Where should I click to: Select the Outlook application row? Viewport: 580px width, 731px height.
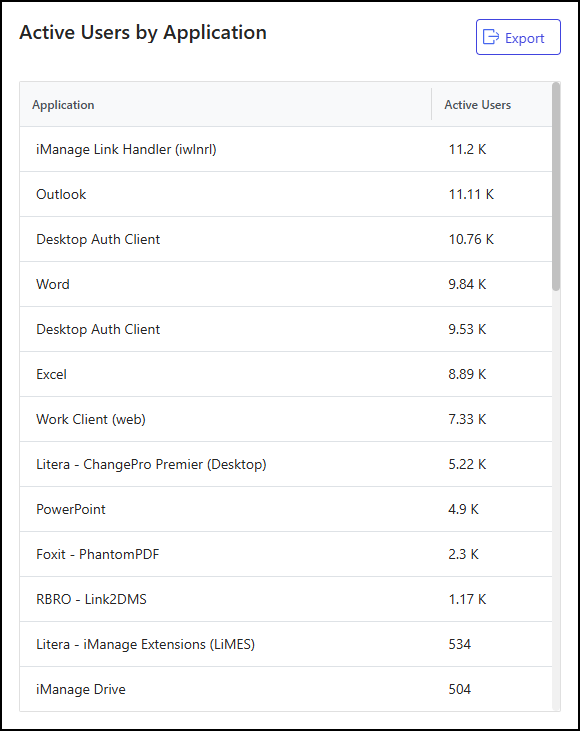[286, 194]
